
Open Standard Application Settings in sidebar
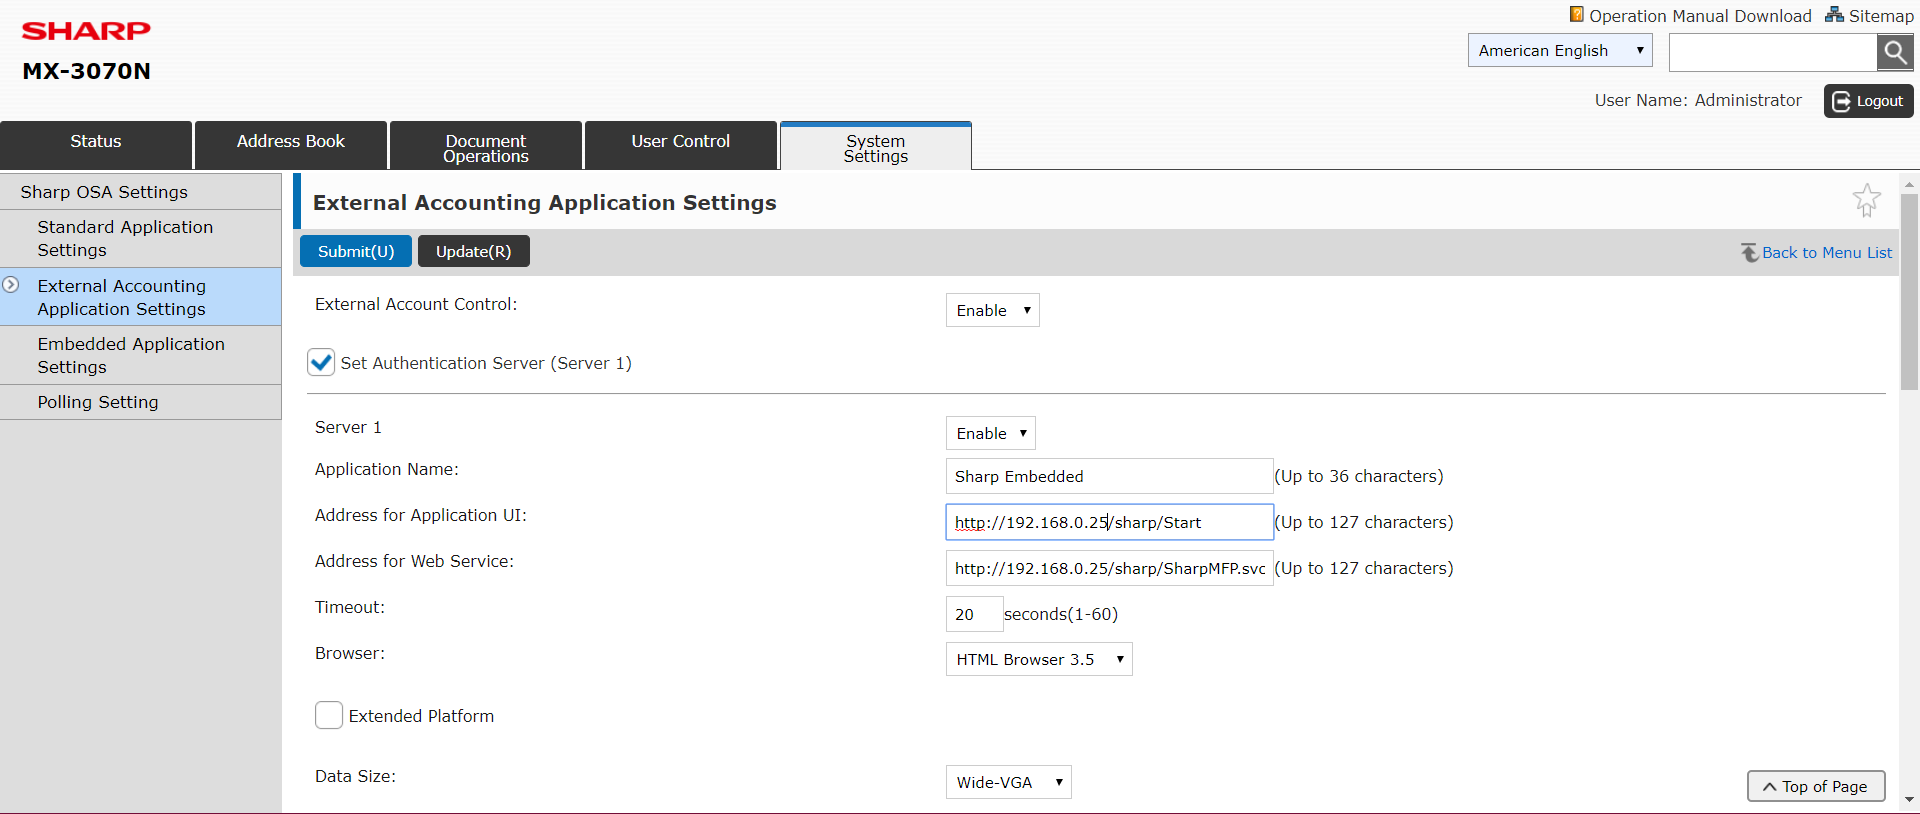tap(140, 238)
